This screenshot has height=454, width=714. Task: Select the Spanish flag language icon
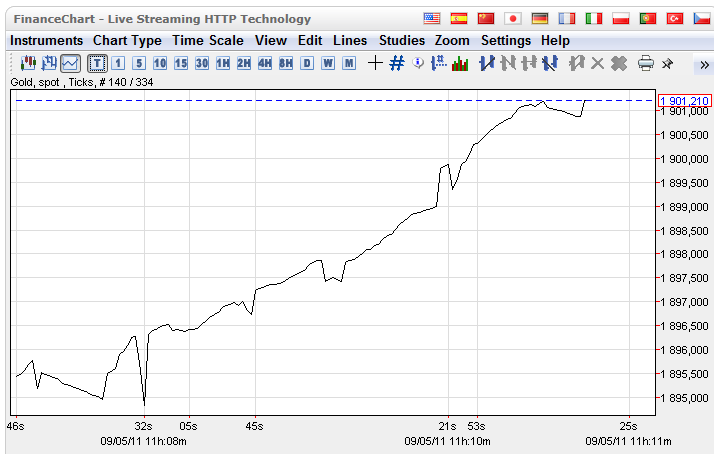459,19
